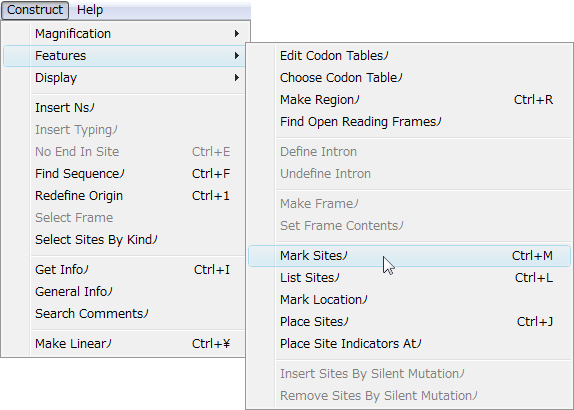574x410 pixels.
Task: Click Mark Sites item
Action: [409, 256]
